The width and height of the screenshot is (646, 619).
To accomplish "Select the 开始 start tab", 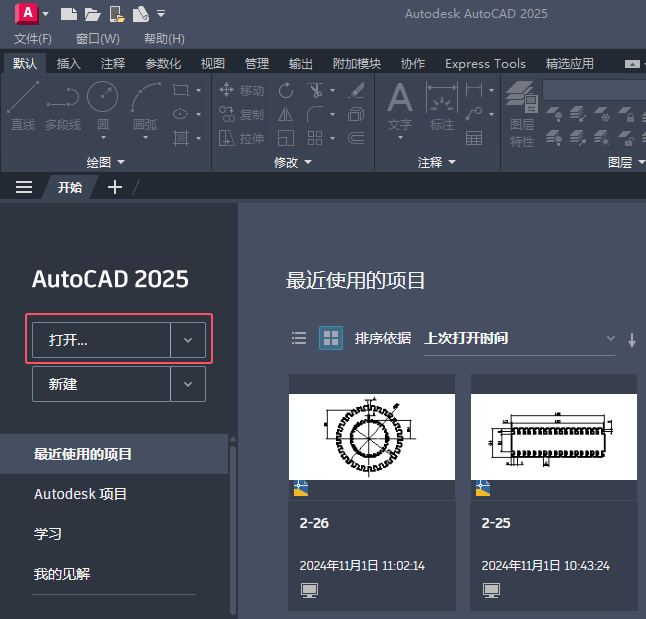I will (70, 188).
